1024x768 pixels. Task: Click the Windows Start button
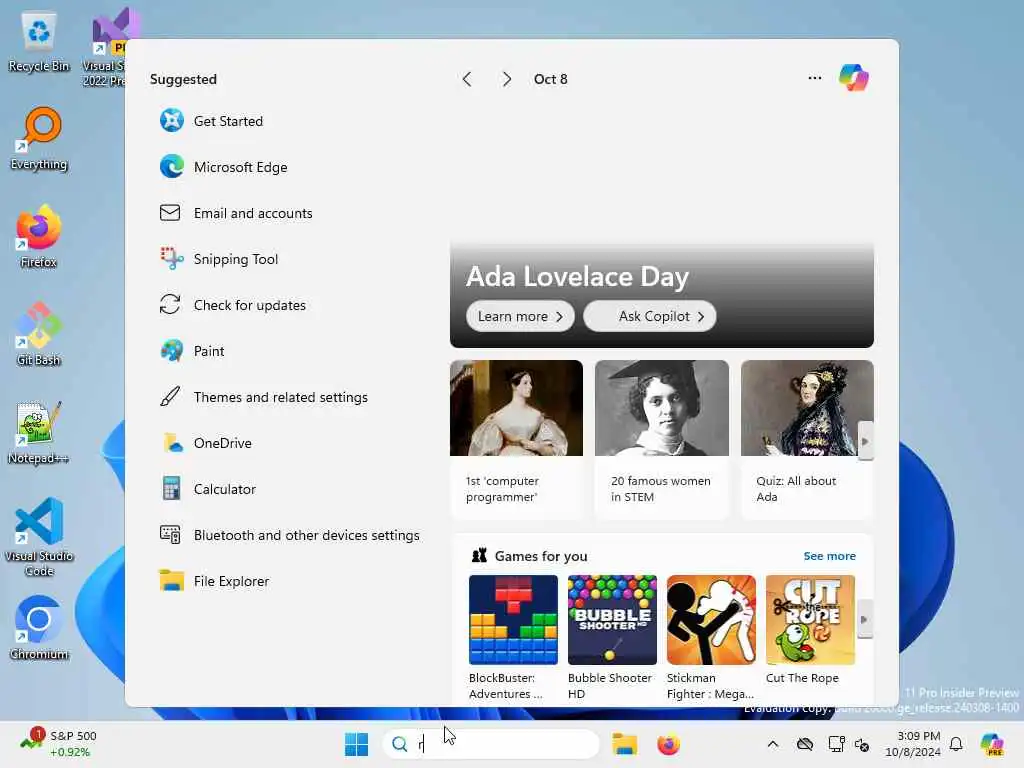coord(357,744)
